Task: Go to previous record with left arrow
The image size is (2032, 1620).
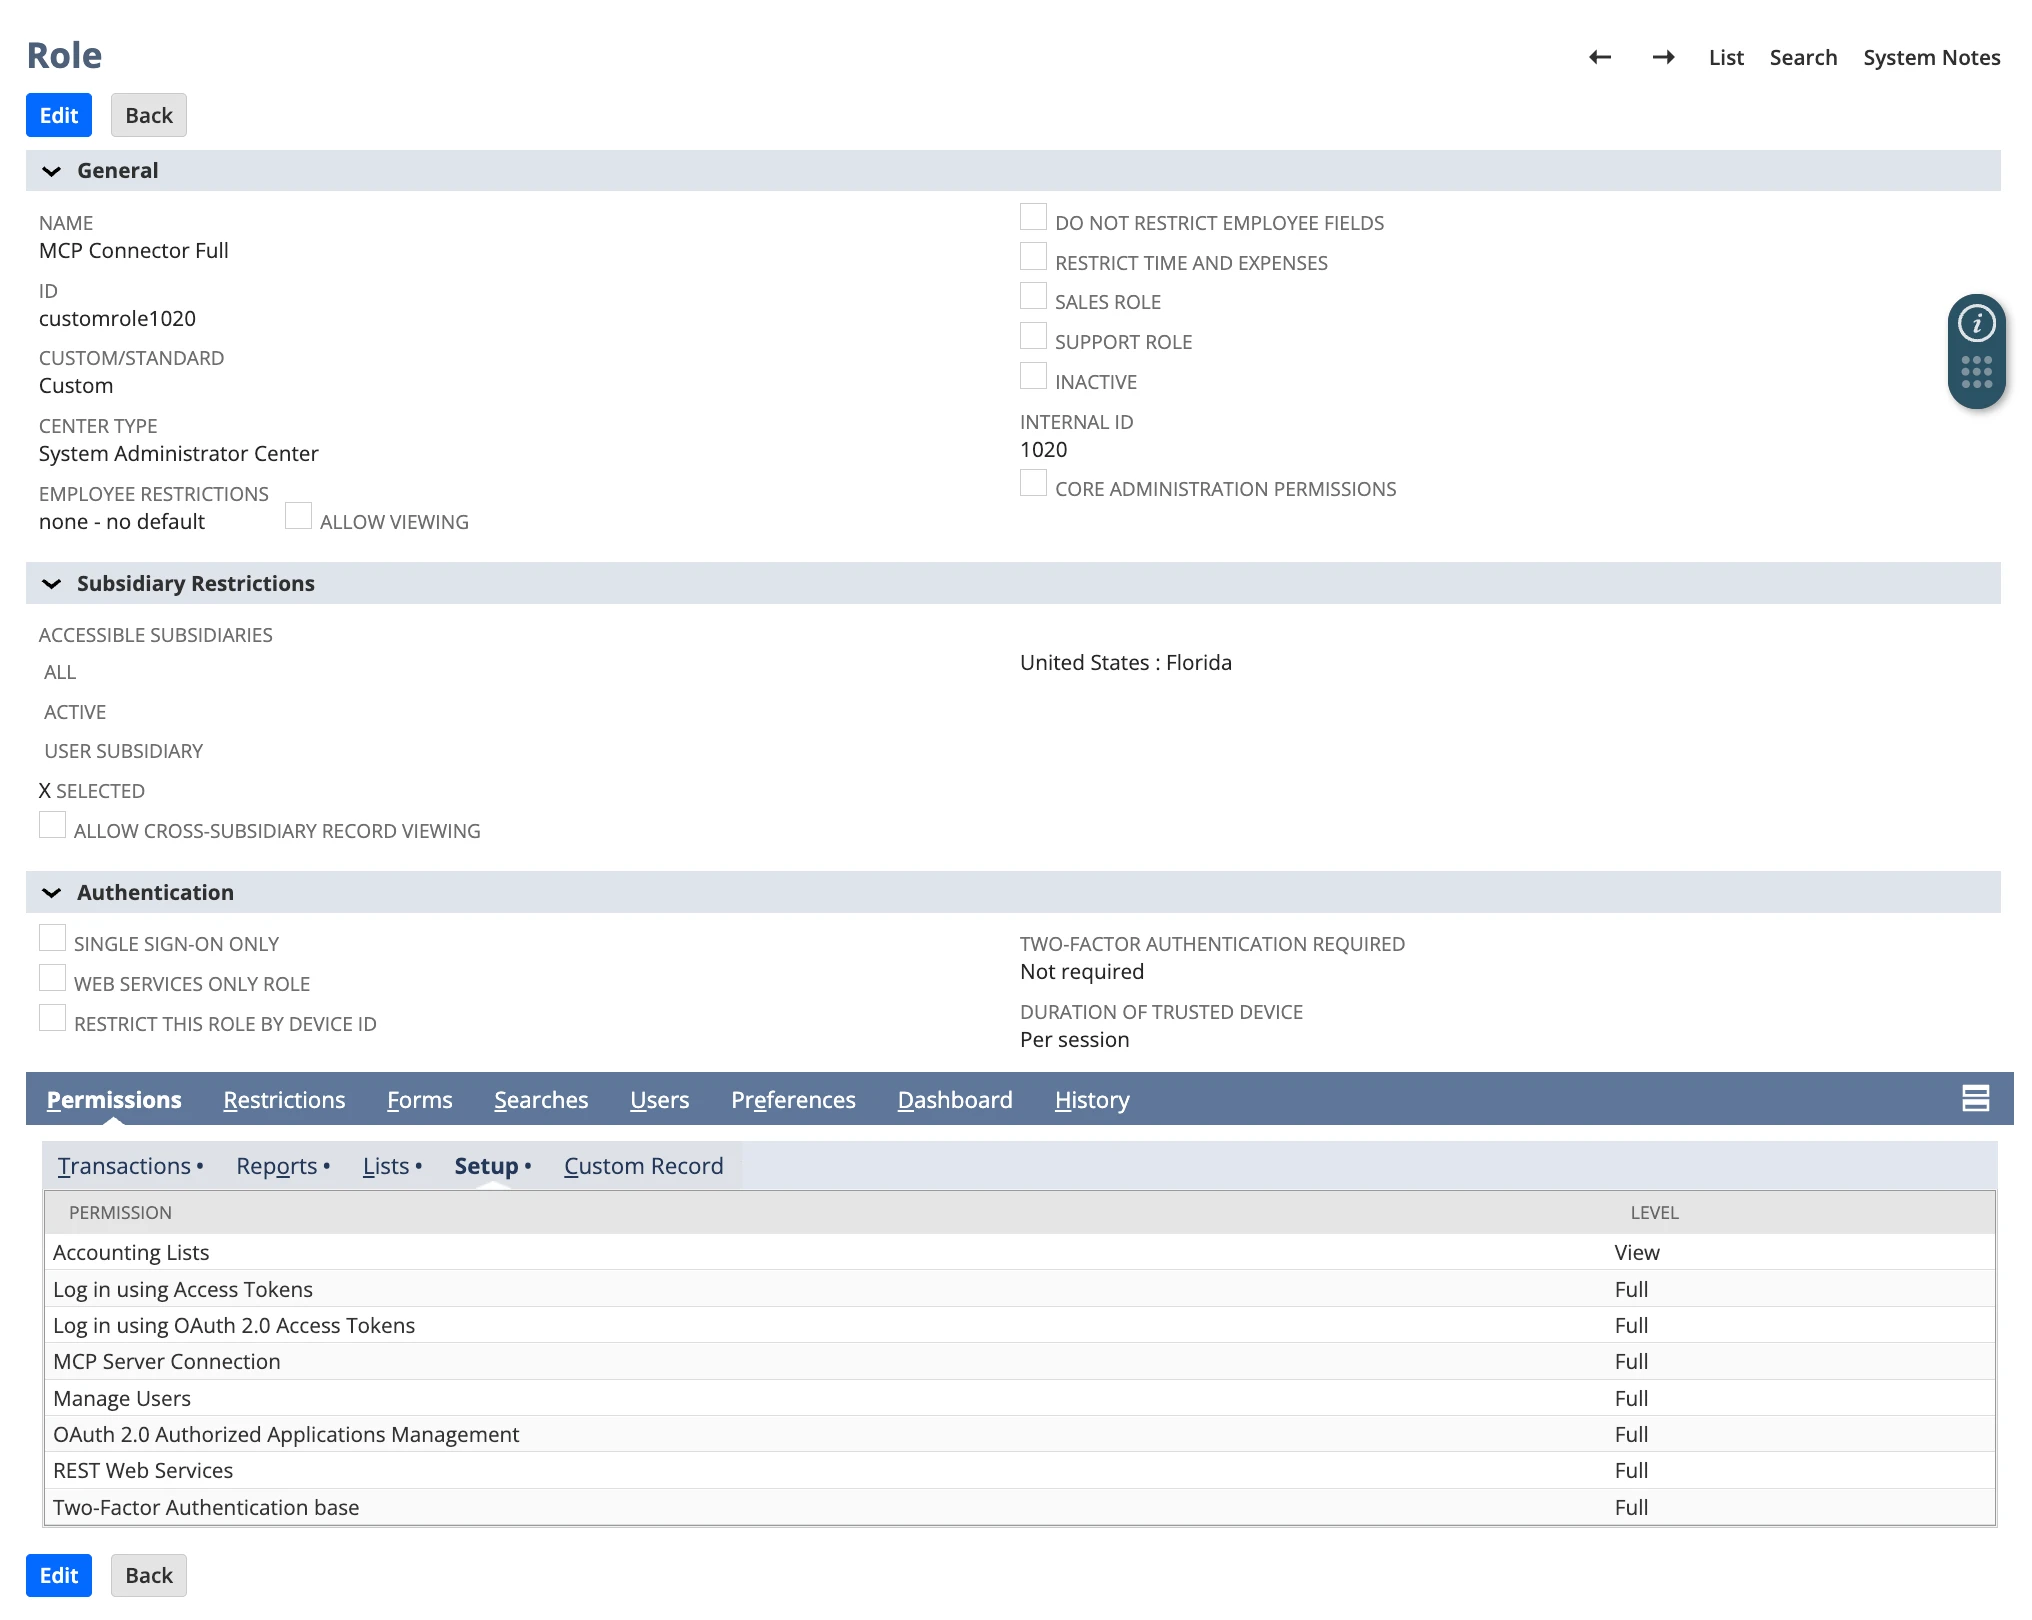Action: click(1600, 57)
